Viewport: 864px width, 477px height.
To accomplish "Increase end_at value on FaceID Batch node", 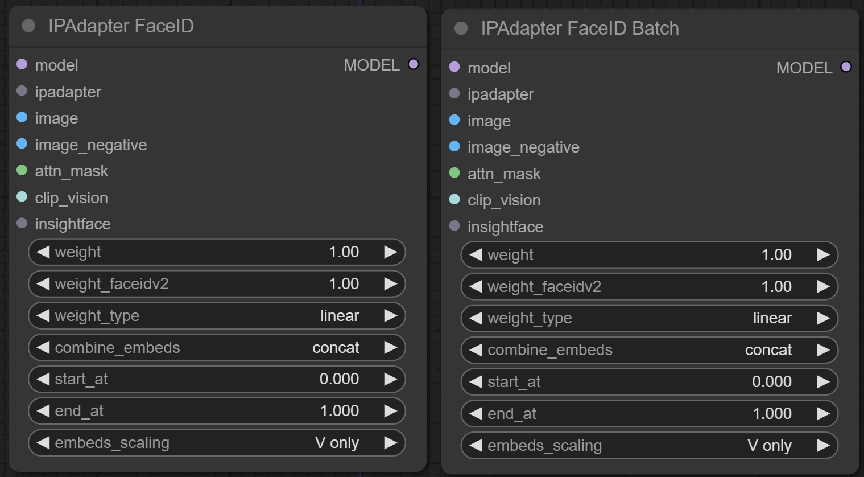I will 822,413.
